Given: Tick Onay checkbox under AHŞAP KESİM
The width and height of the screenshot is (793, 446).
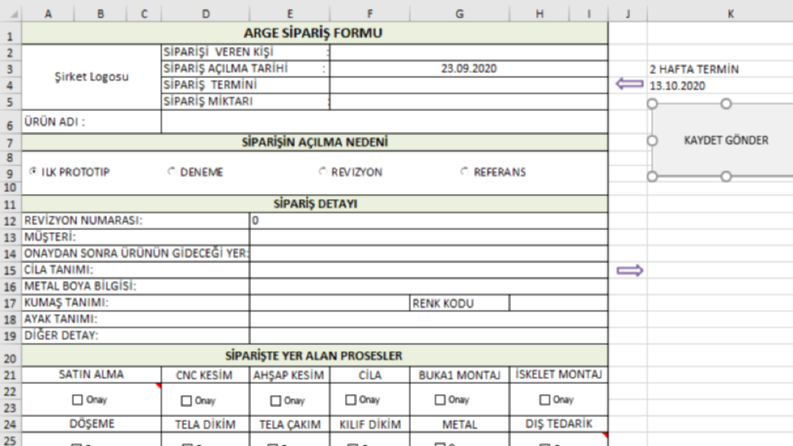Looking at the screenshot, I should tap(275, 401).
